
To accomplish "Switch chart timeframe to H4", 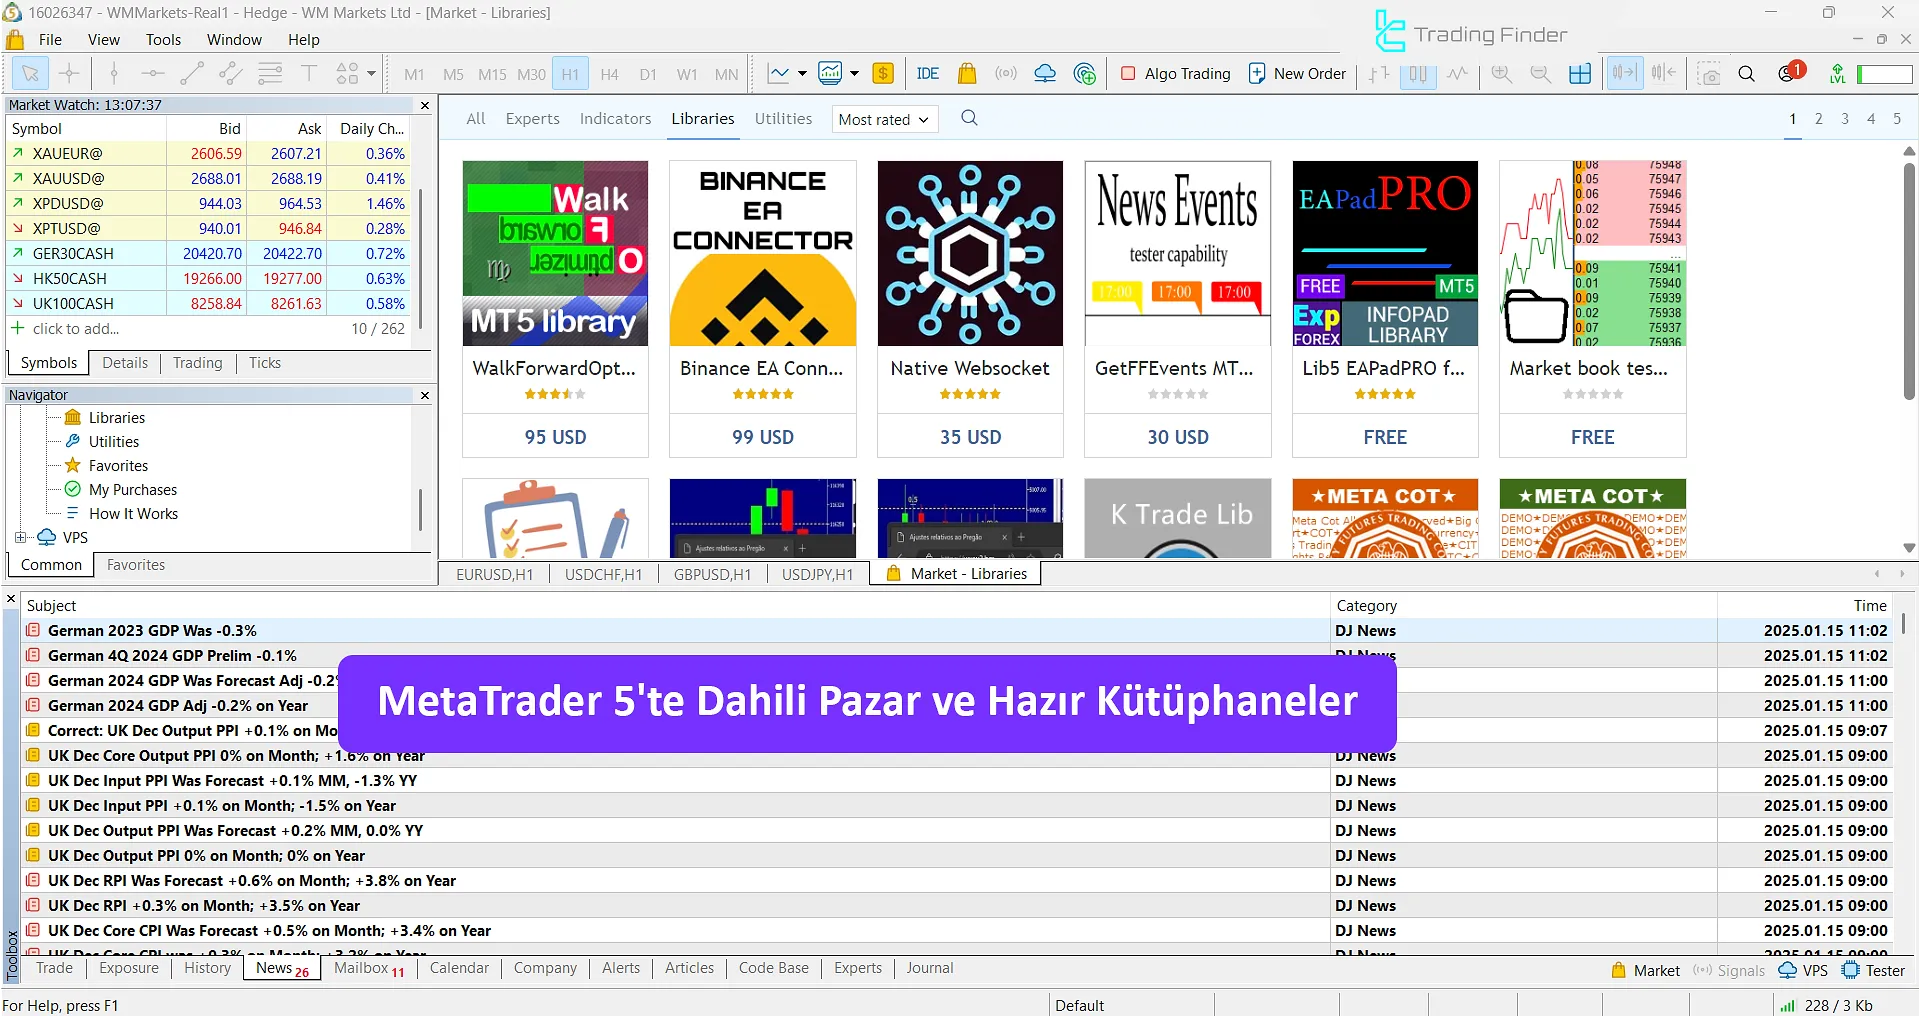I will [x=609, y=74].
